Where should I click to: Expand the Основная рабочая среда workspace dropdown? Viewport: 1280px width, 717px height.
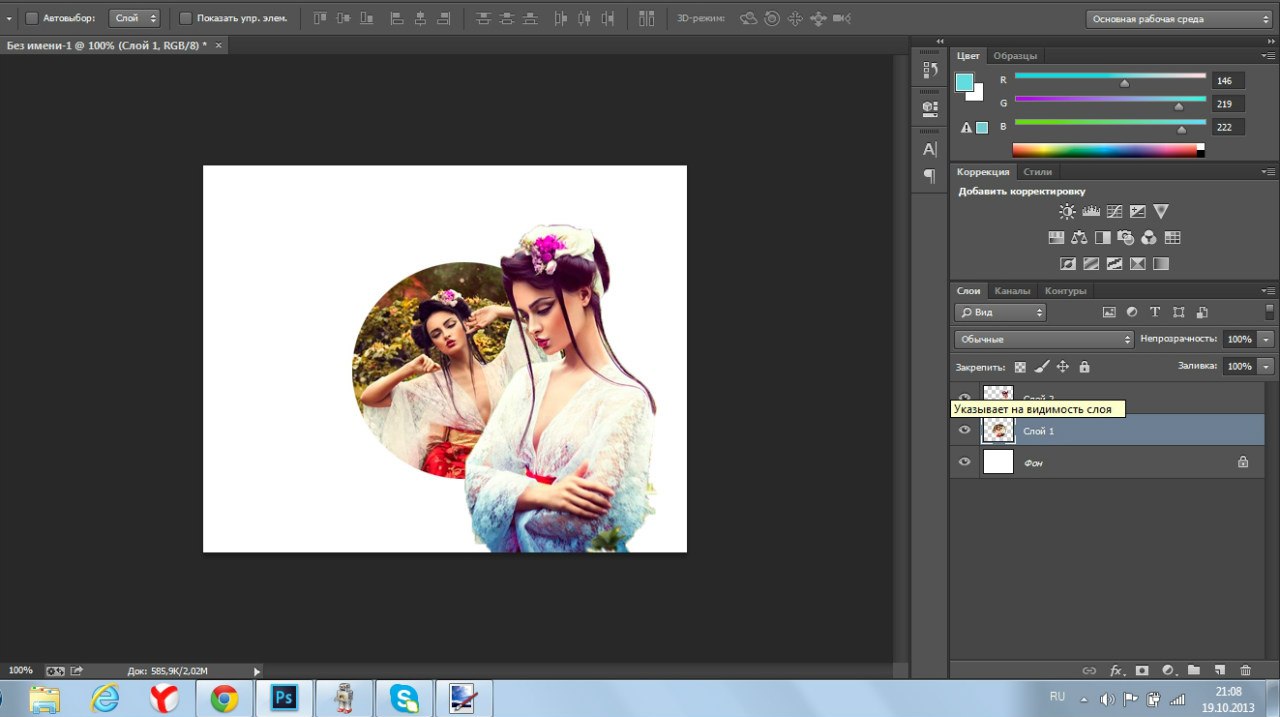(1178, 19)
